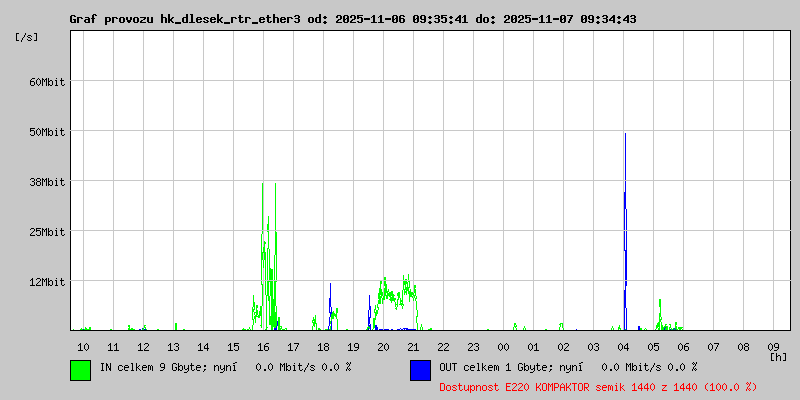This screenshot has width=800, height=400.
Task: Click the [/s] unit label
Action: point(27,36)
